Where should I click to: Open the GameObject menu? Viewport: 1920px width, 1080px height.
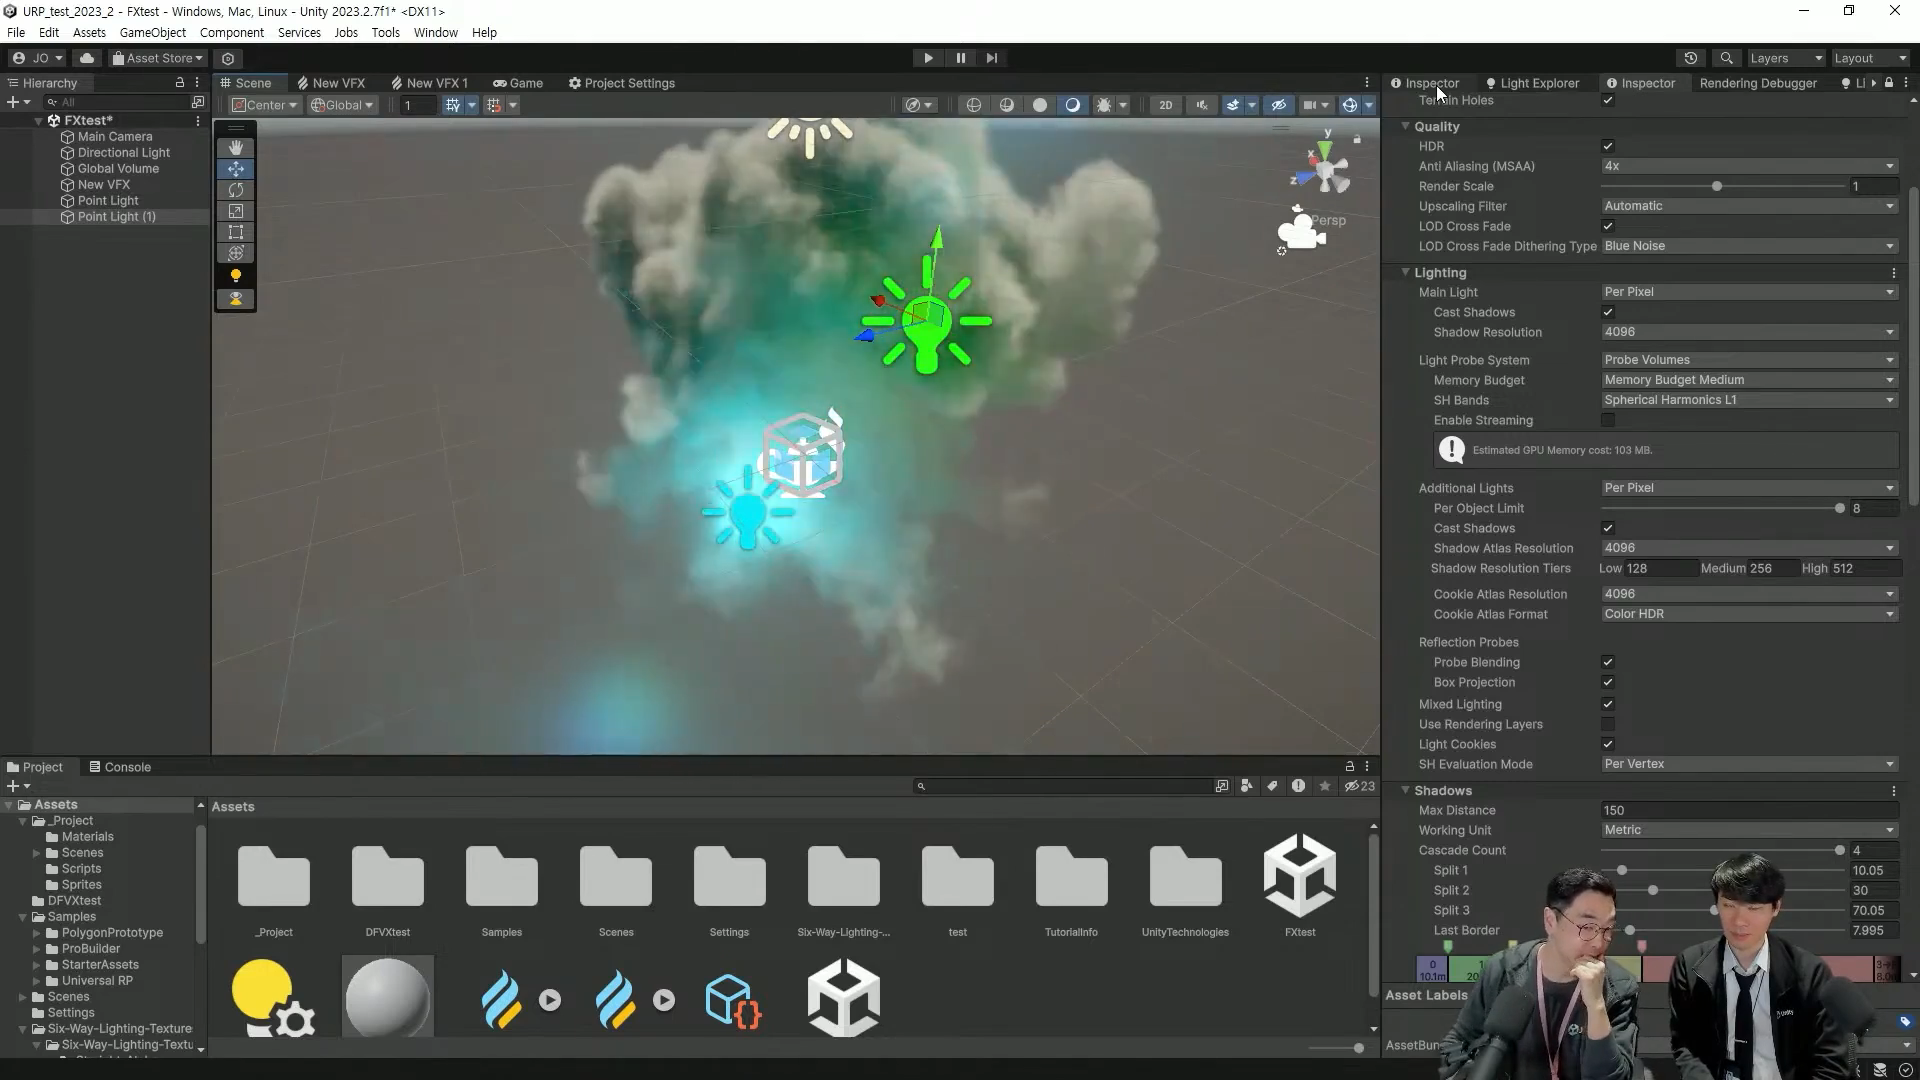click(152, 32)
